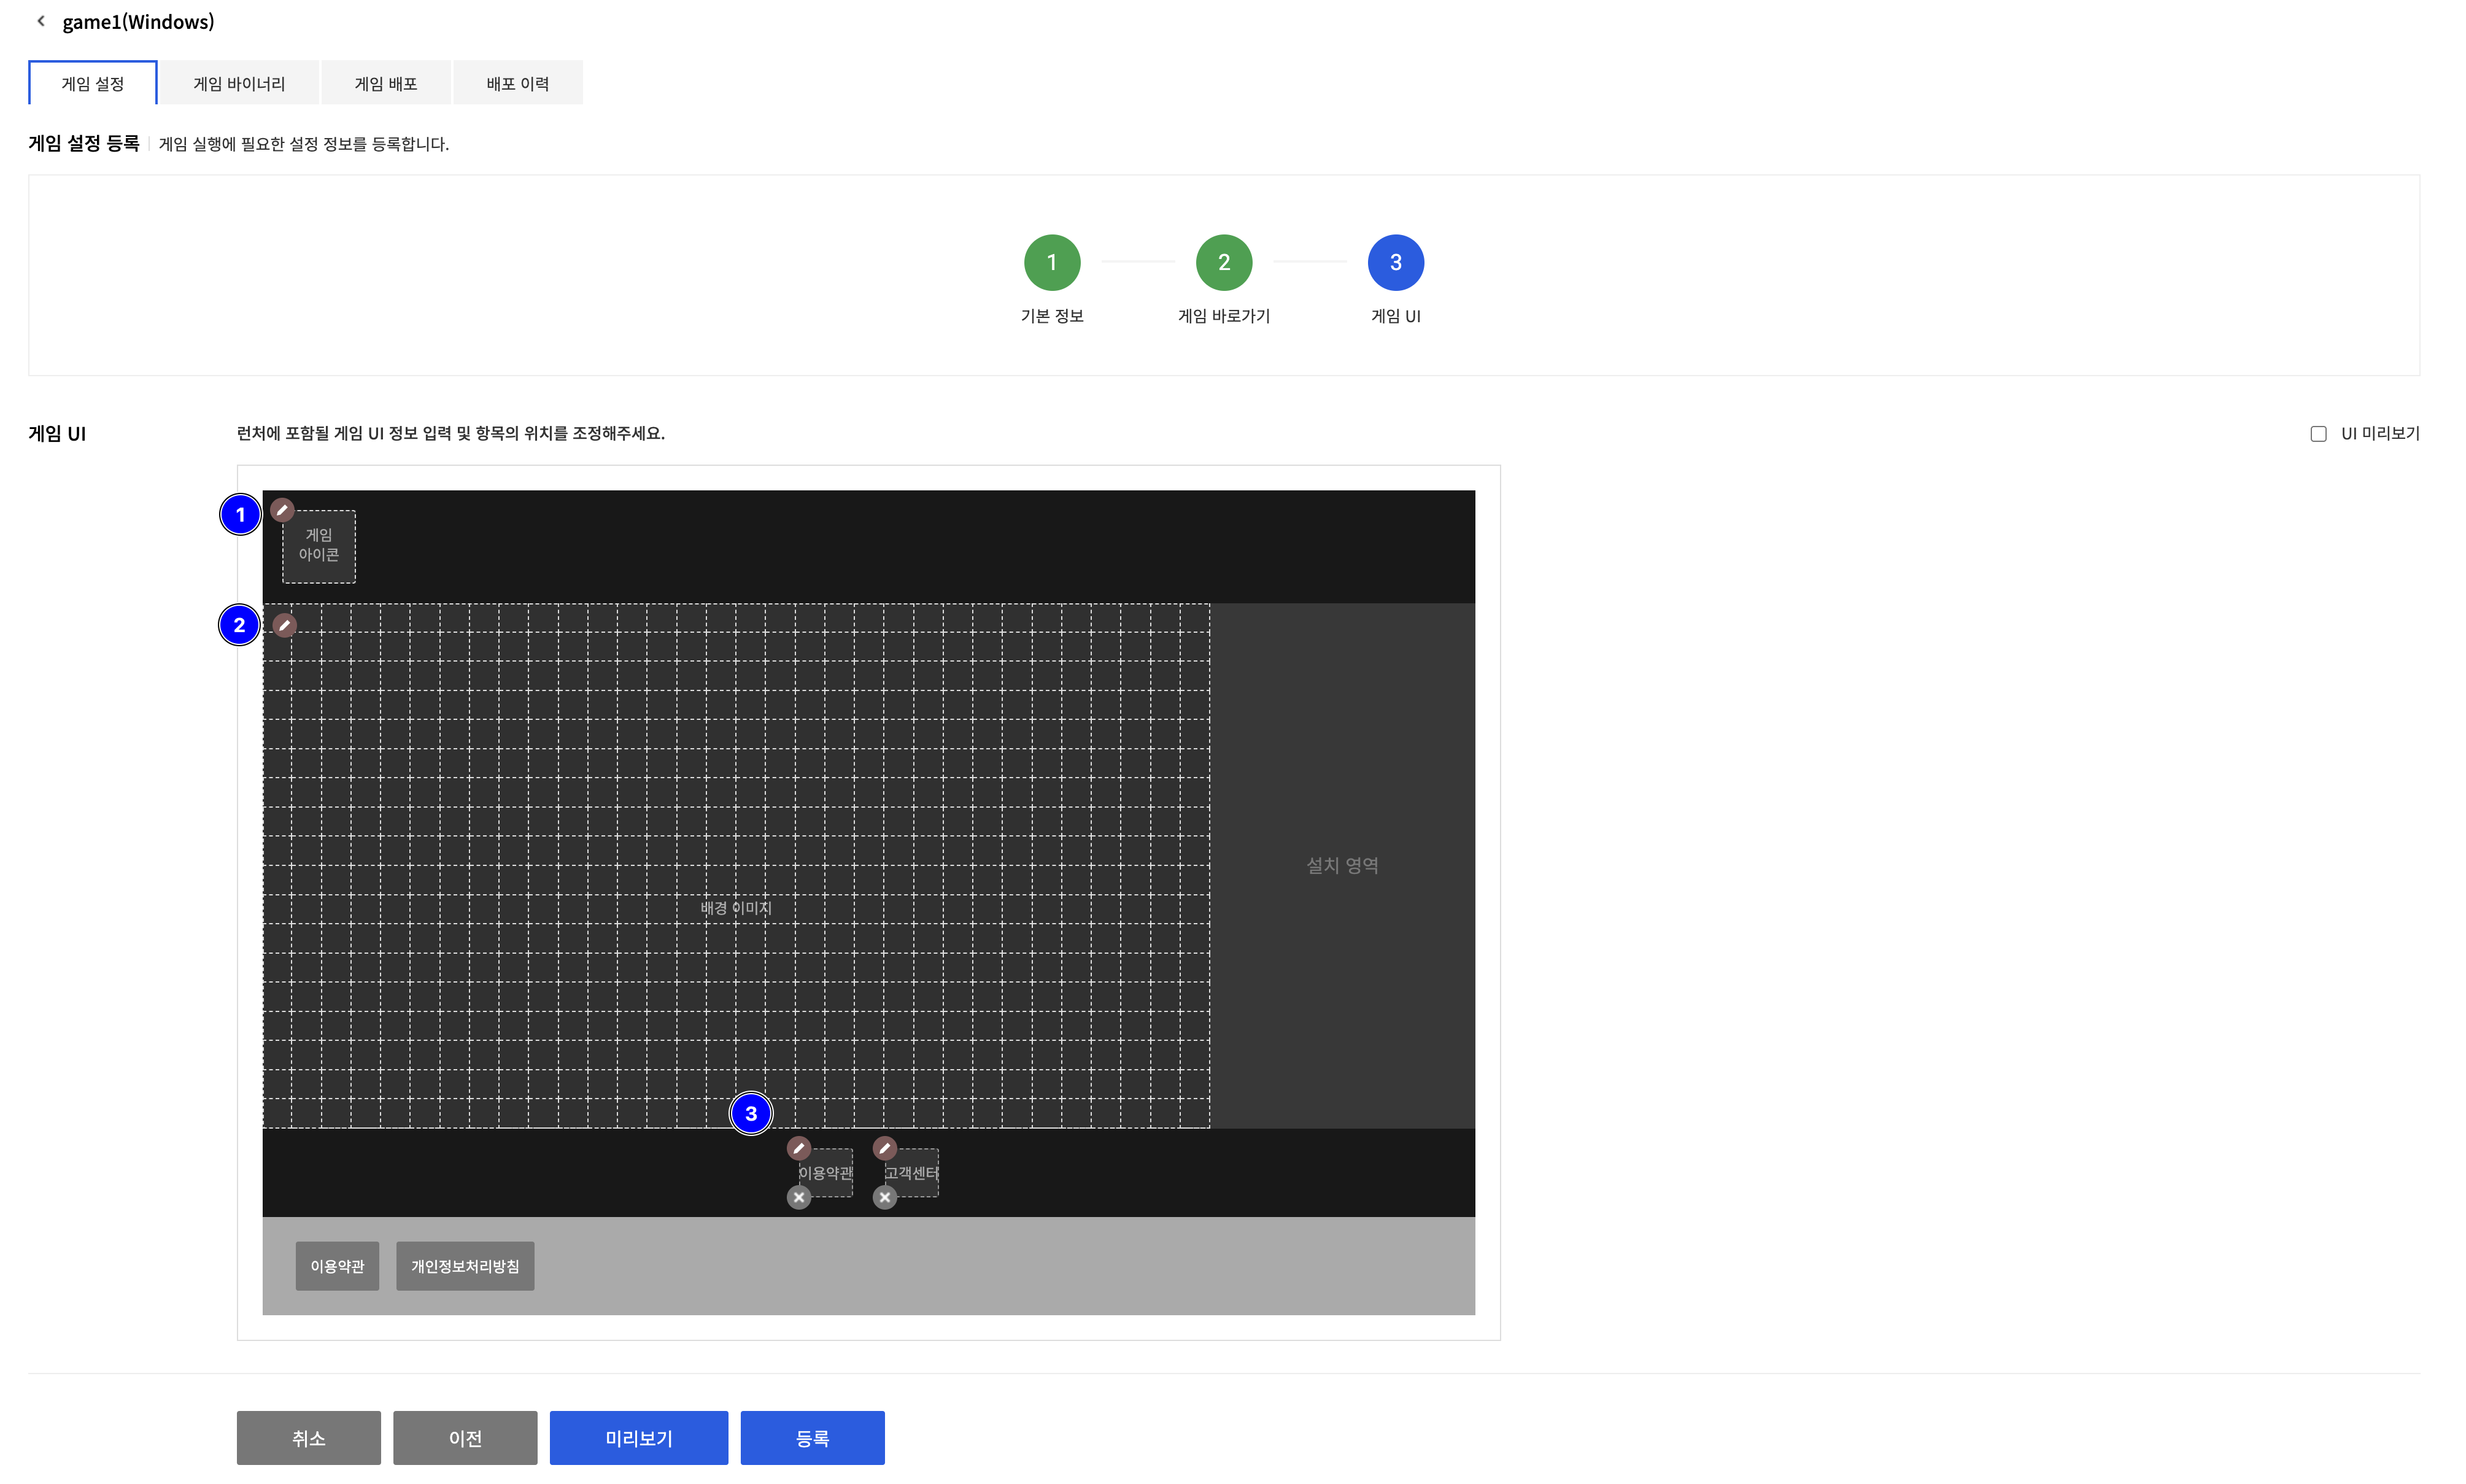
Task: Open the 배포 이력 tab
Action: point(518,82)
